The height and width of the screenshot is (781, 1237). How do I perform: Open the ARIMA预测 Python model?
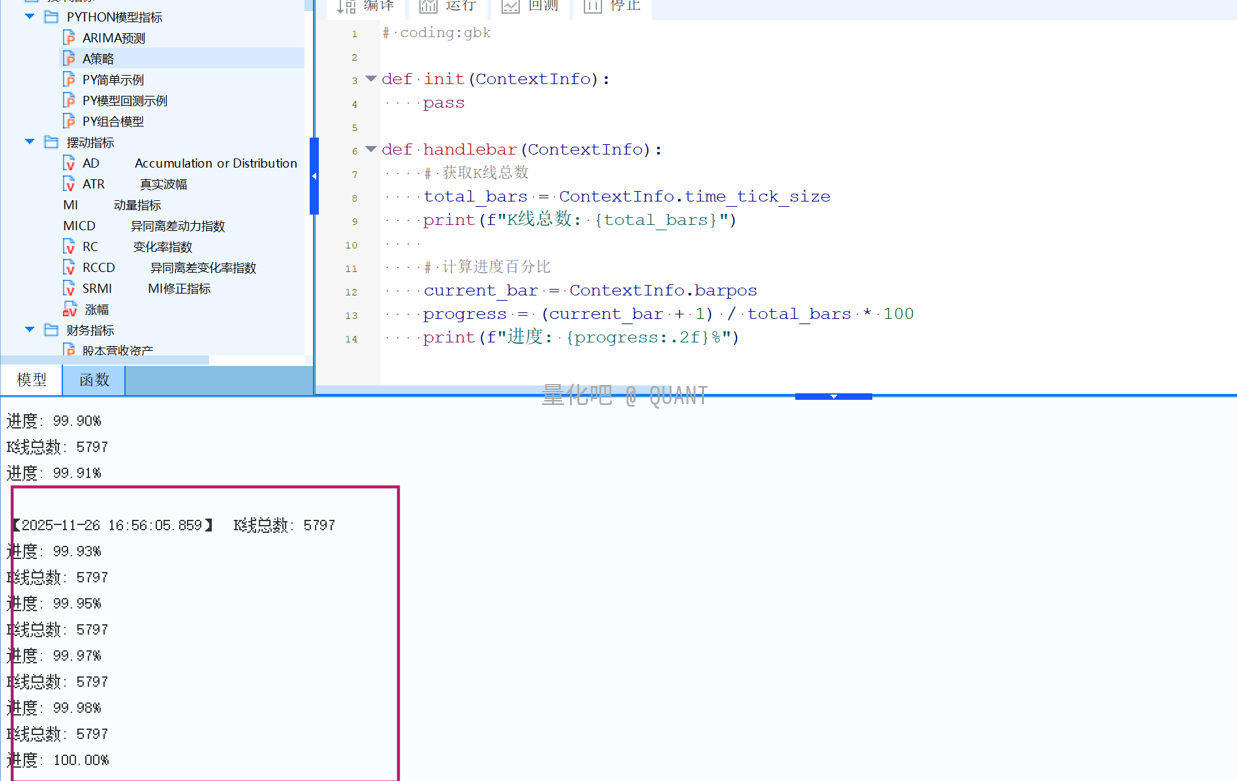[113, 38]
